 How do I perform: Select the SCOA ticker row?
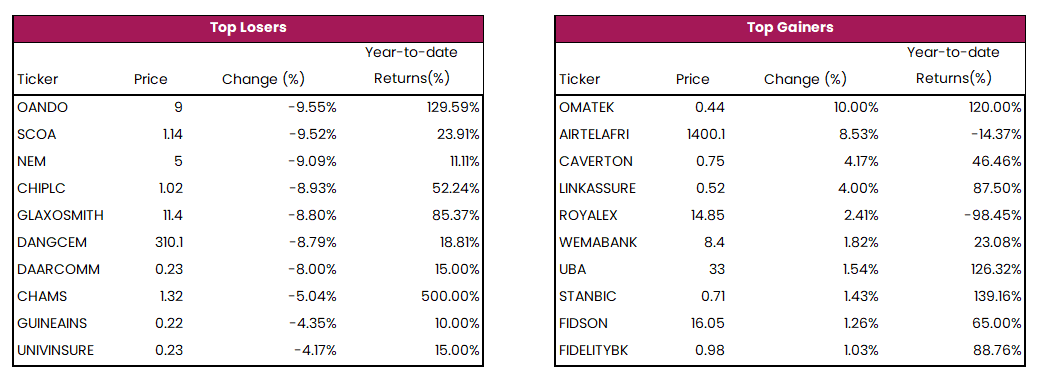coord(248,134)
